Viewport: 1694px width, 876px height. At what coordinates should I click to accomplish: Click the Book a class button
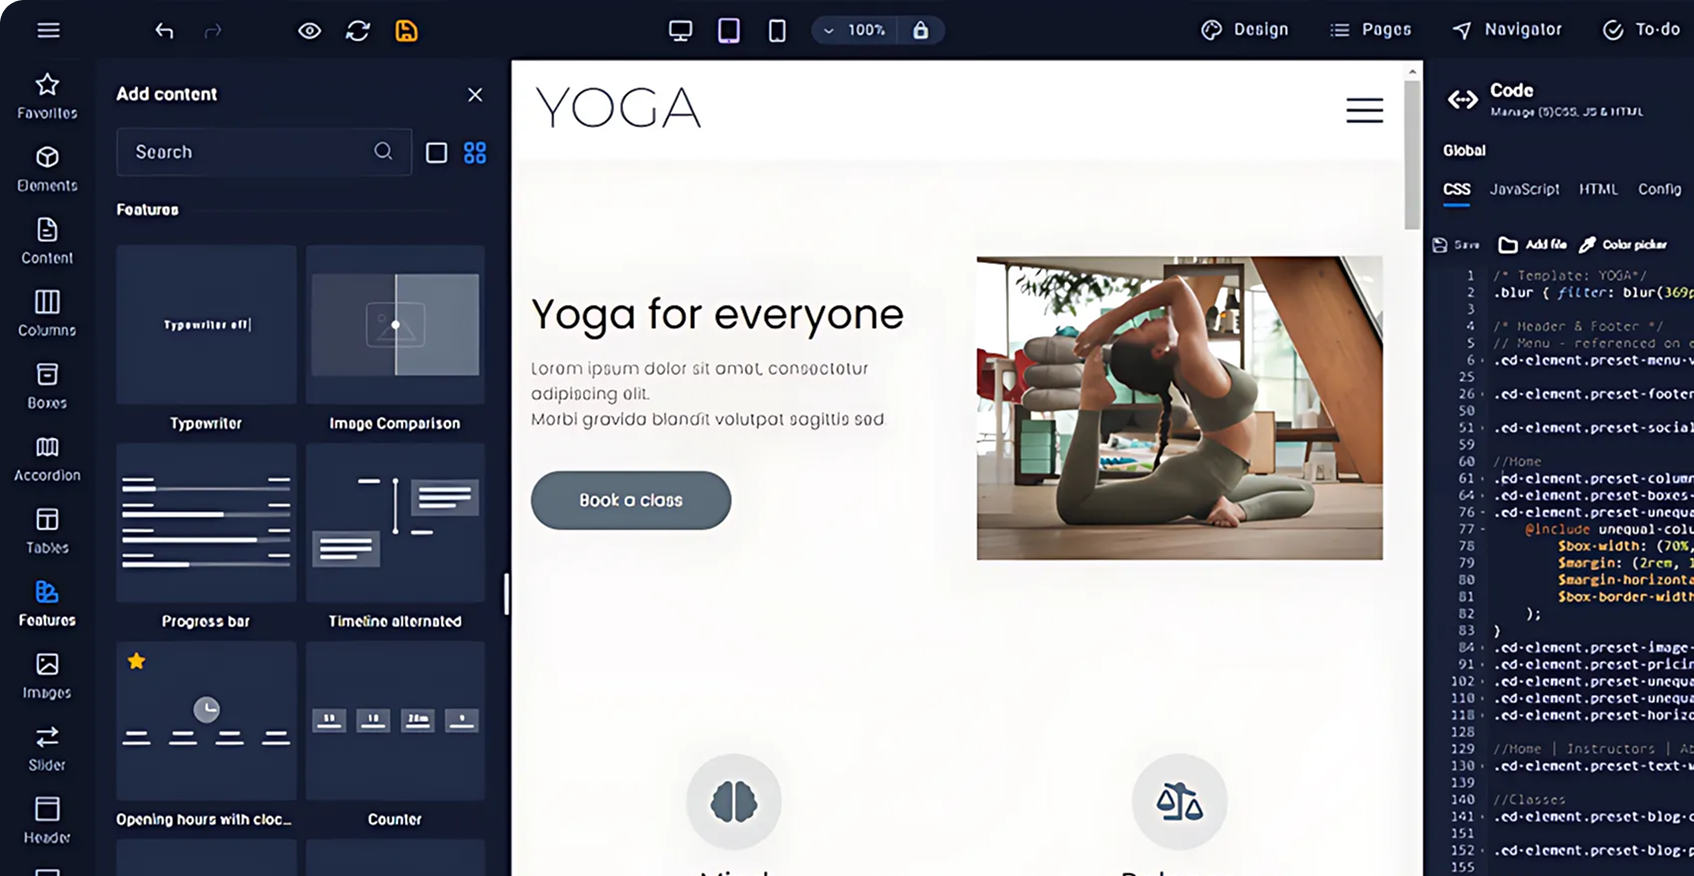(x=631, y=500)
